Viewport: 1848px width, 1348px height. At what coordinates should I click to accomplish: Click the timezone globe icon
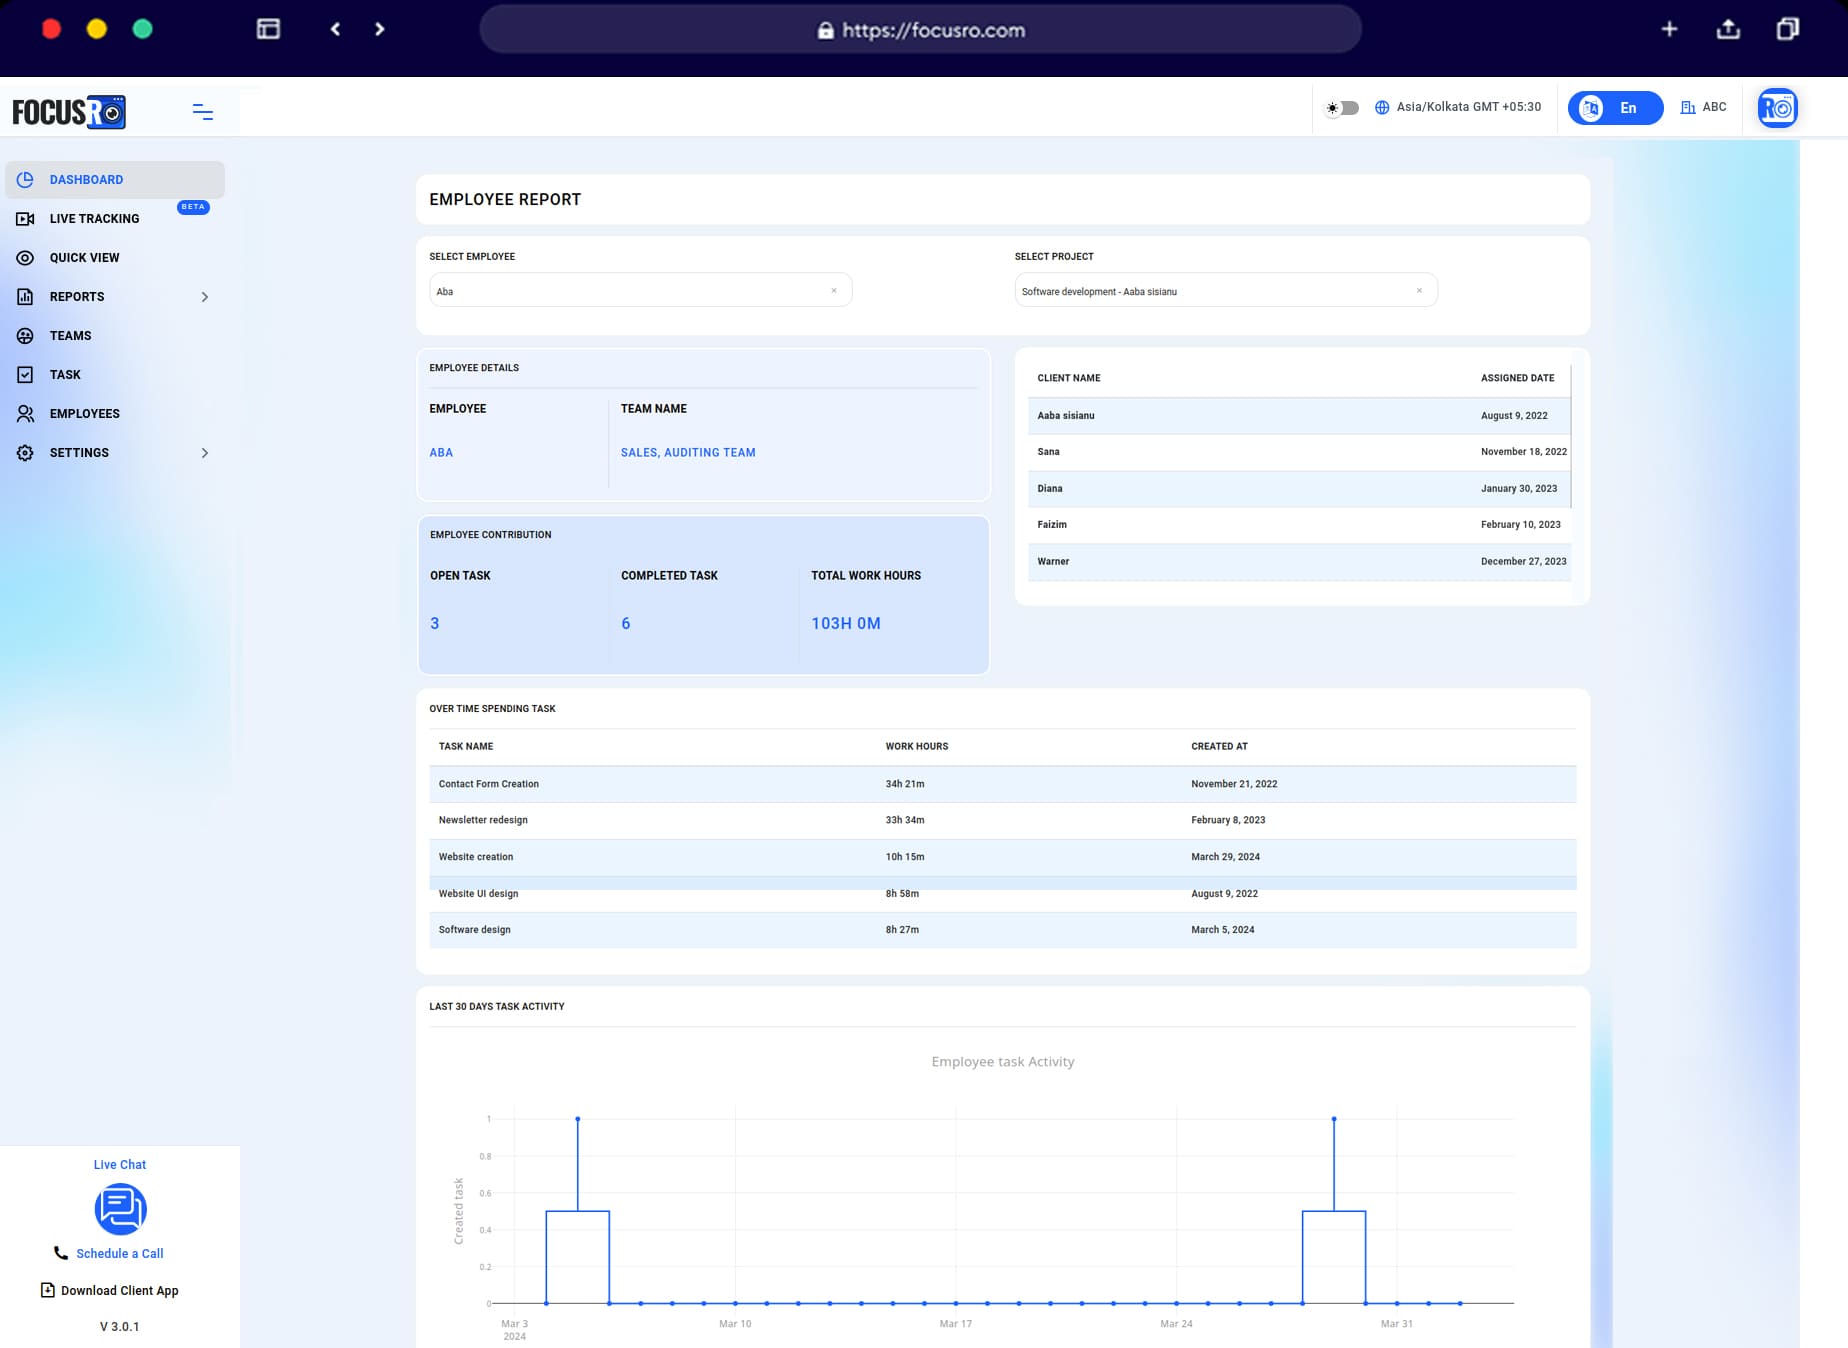(x=1382, y=106)
